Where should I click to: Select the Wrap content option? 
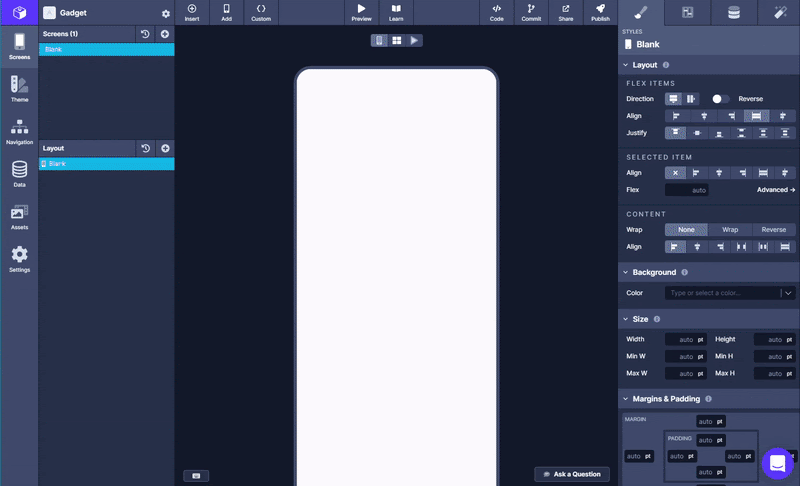[x=730, y=229]
